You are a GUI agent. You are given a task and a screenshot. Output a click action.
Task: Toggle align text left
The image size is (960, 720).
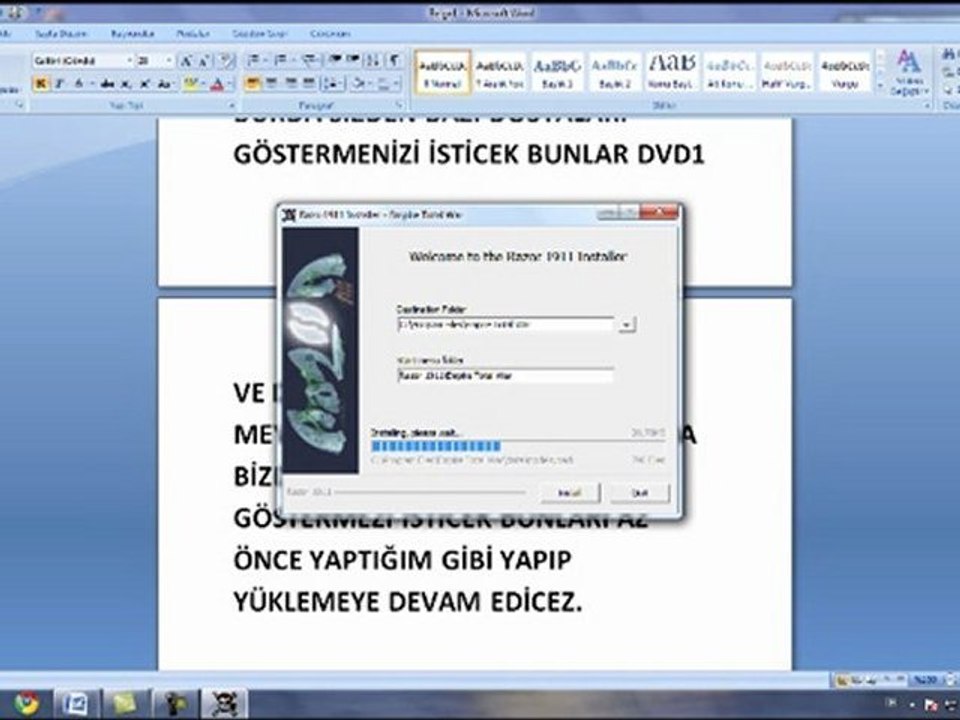coord(252,83)
